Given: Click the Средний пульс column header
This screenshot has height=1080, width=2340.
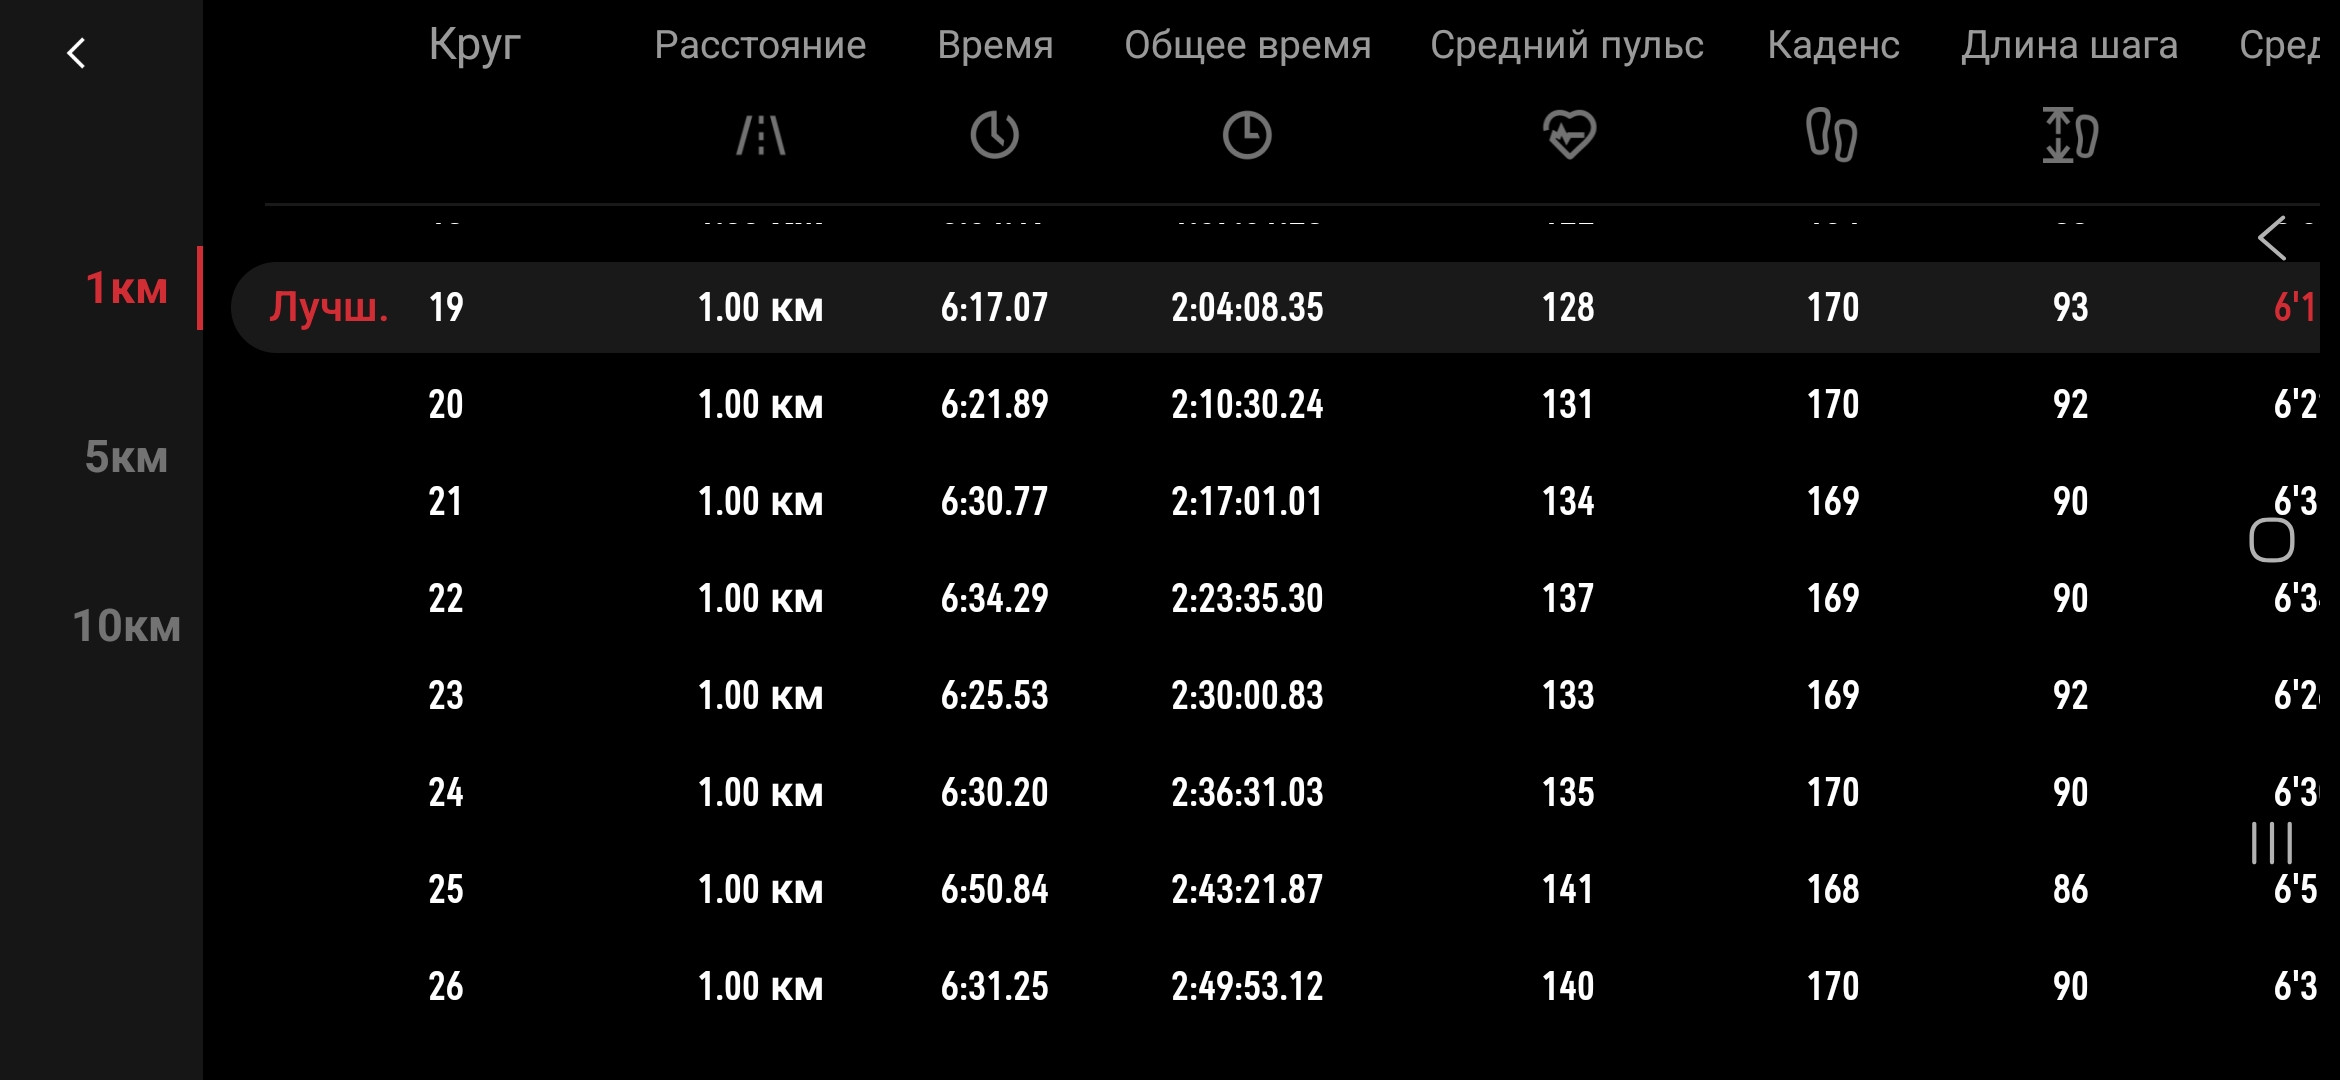Looking at the screenshot, I should [1567, 45].
